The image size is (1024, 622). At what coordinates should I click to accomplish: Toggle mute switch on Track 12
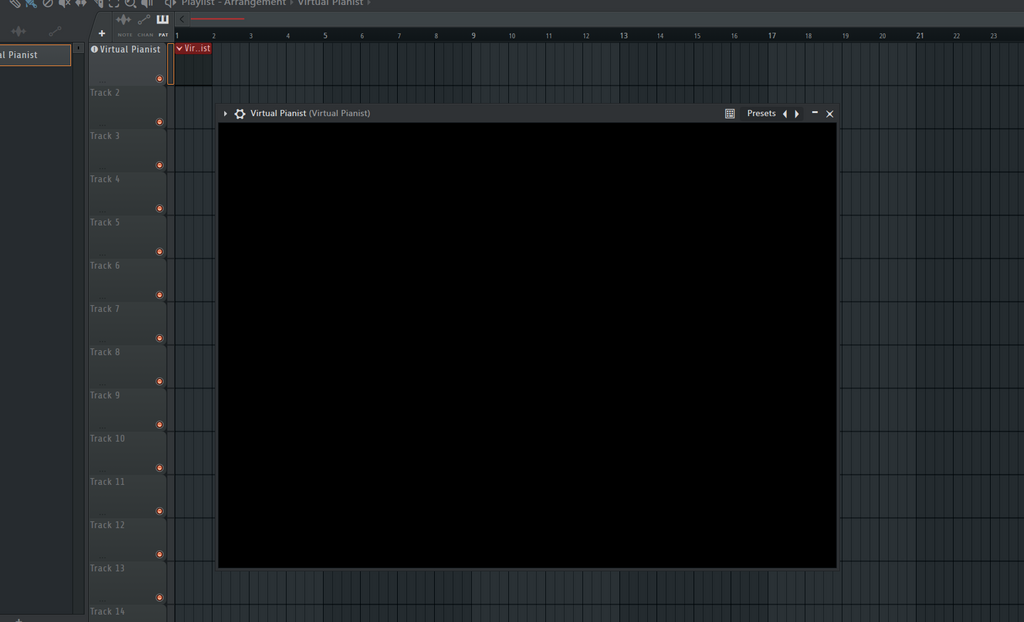(159, 554)
